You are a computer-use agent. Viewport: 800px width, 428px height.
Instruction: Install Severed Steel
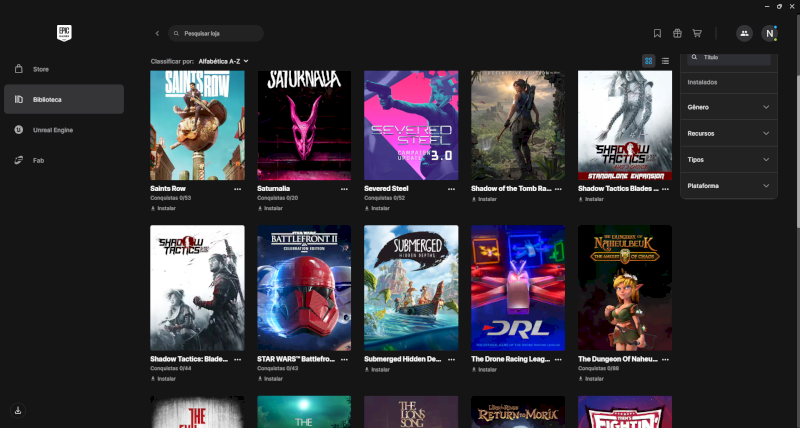coord(377,208)
